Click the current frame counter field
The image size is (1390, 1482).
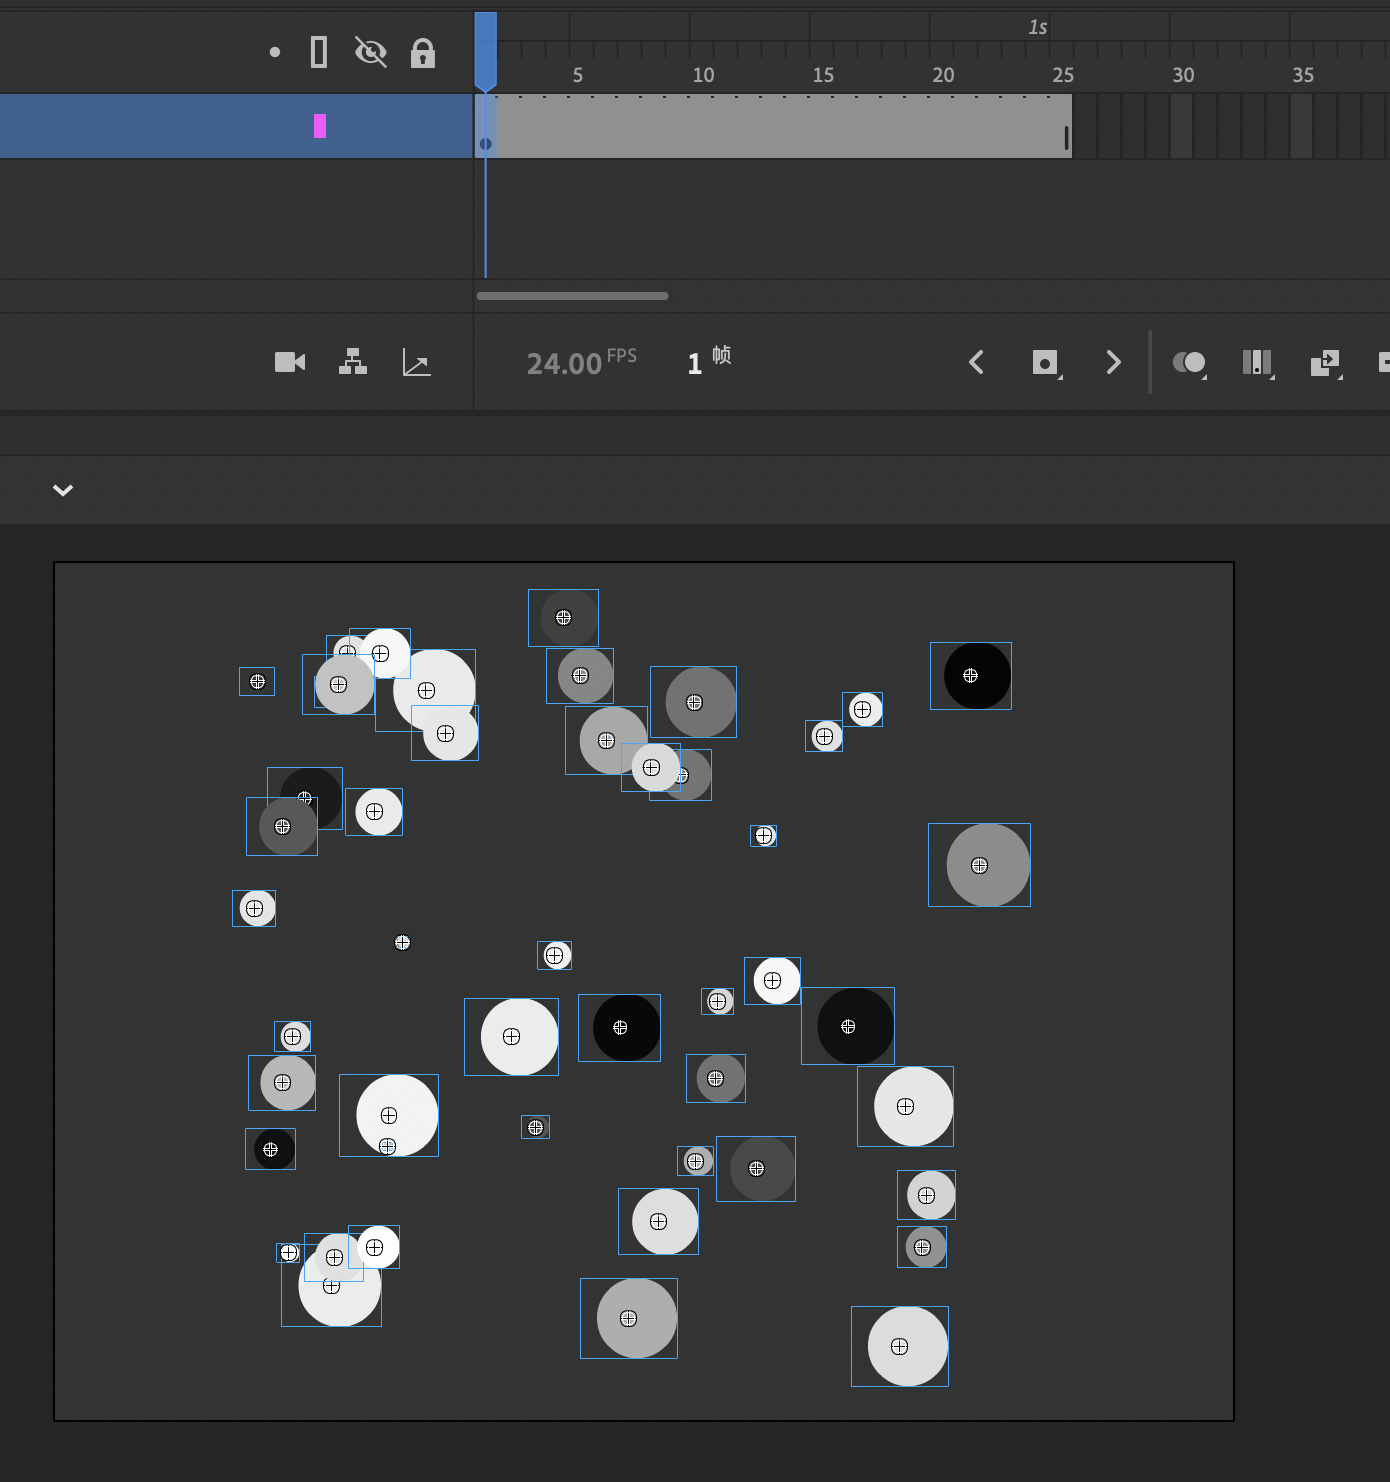click(x=696, y=362)
